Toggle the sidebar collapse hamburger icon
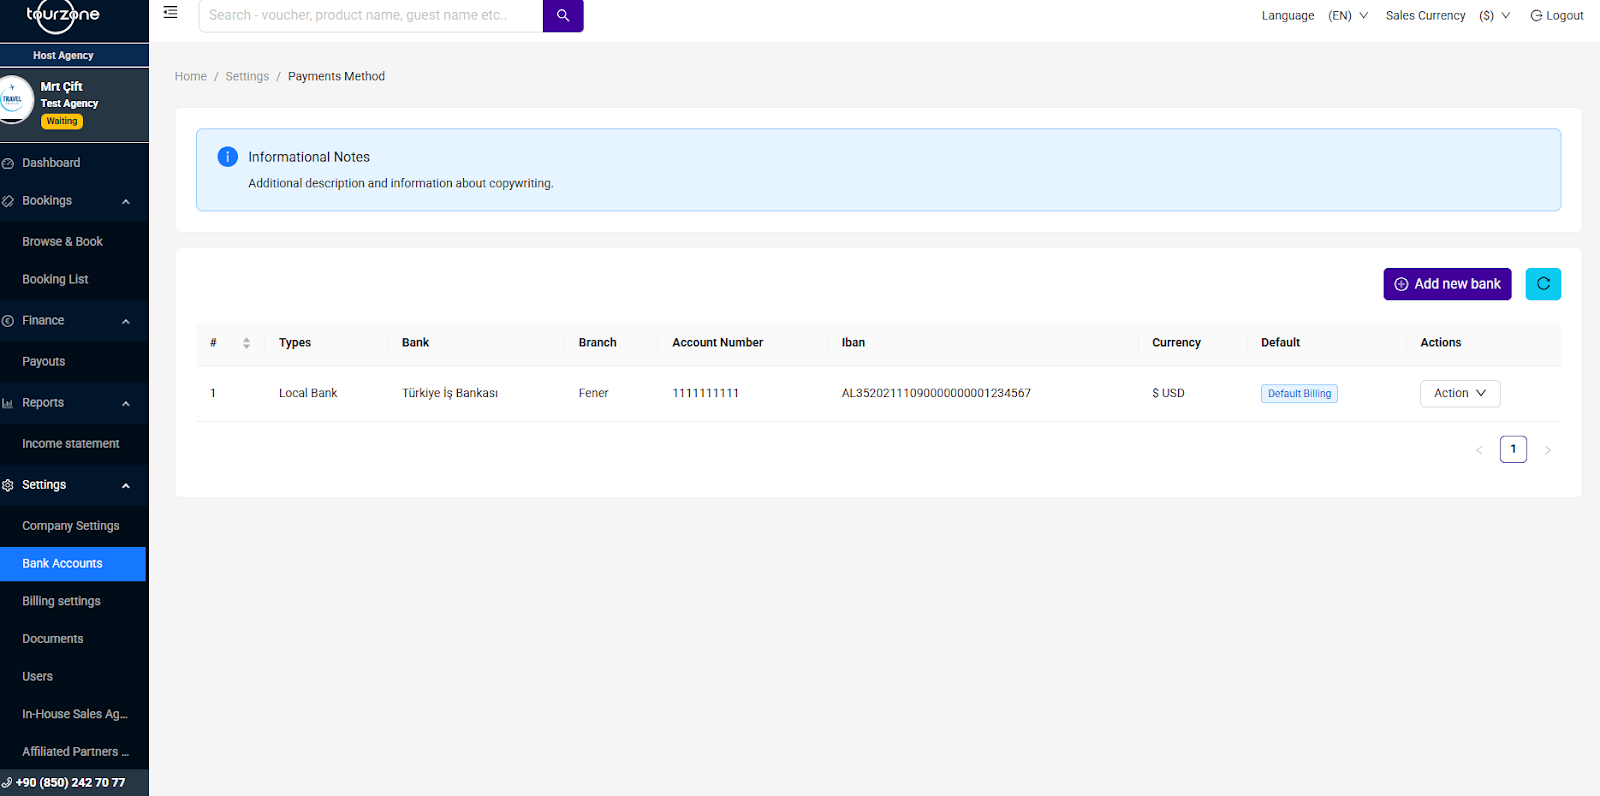 pyautogui.click(x=171, y=13)
